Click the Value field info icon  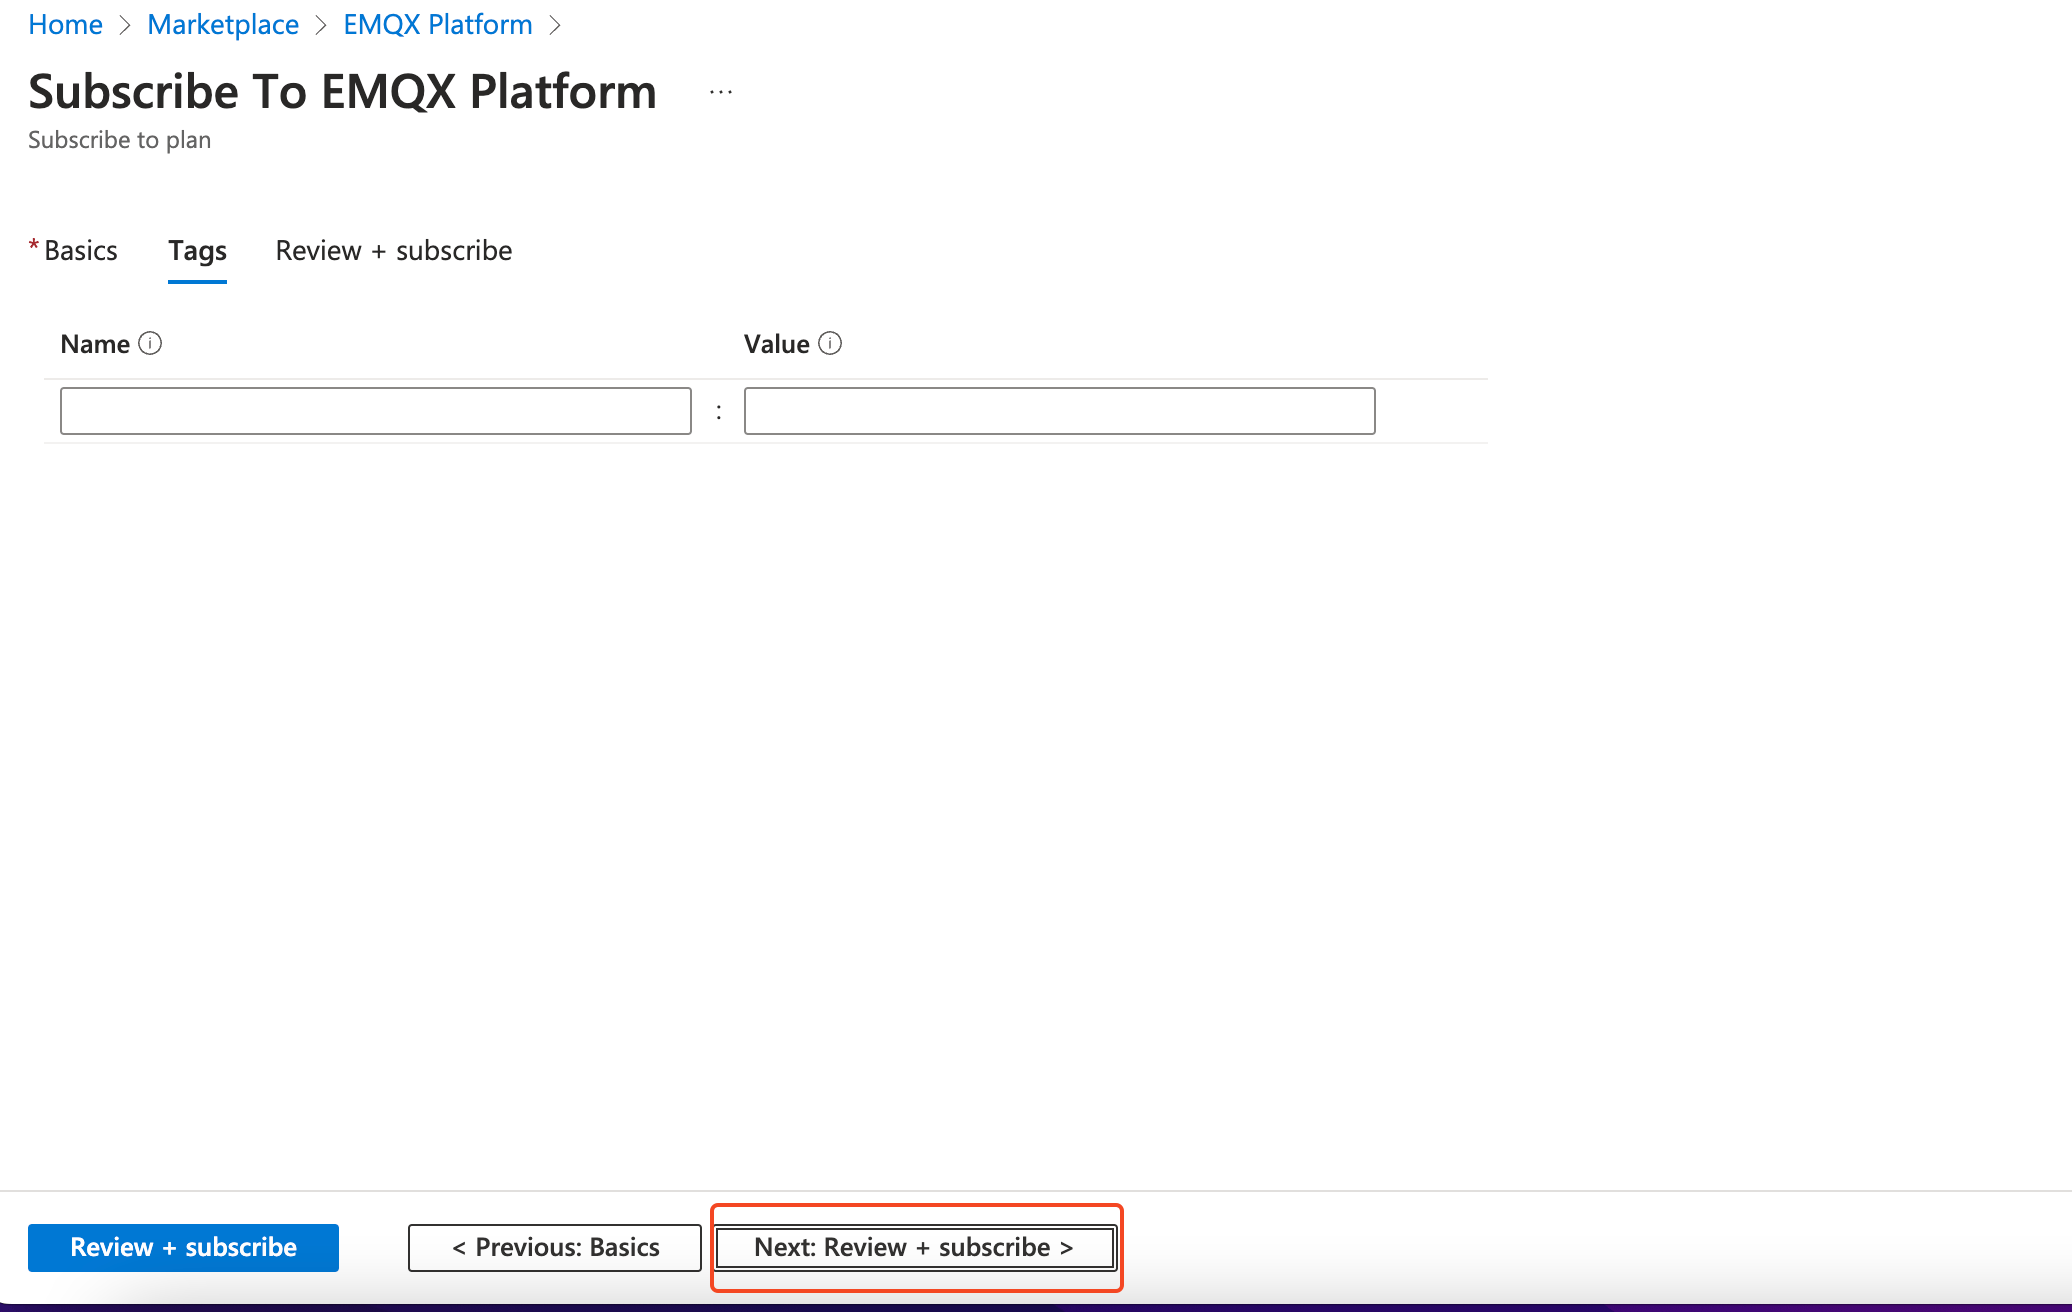830,344
